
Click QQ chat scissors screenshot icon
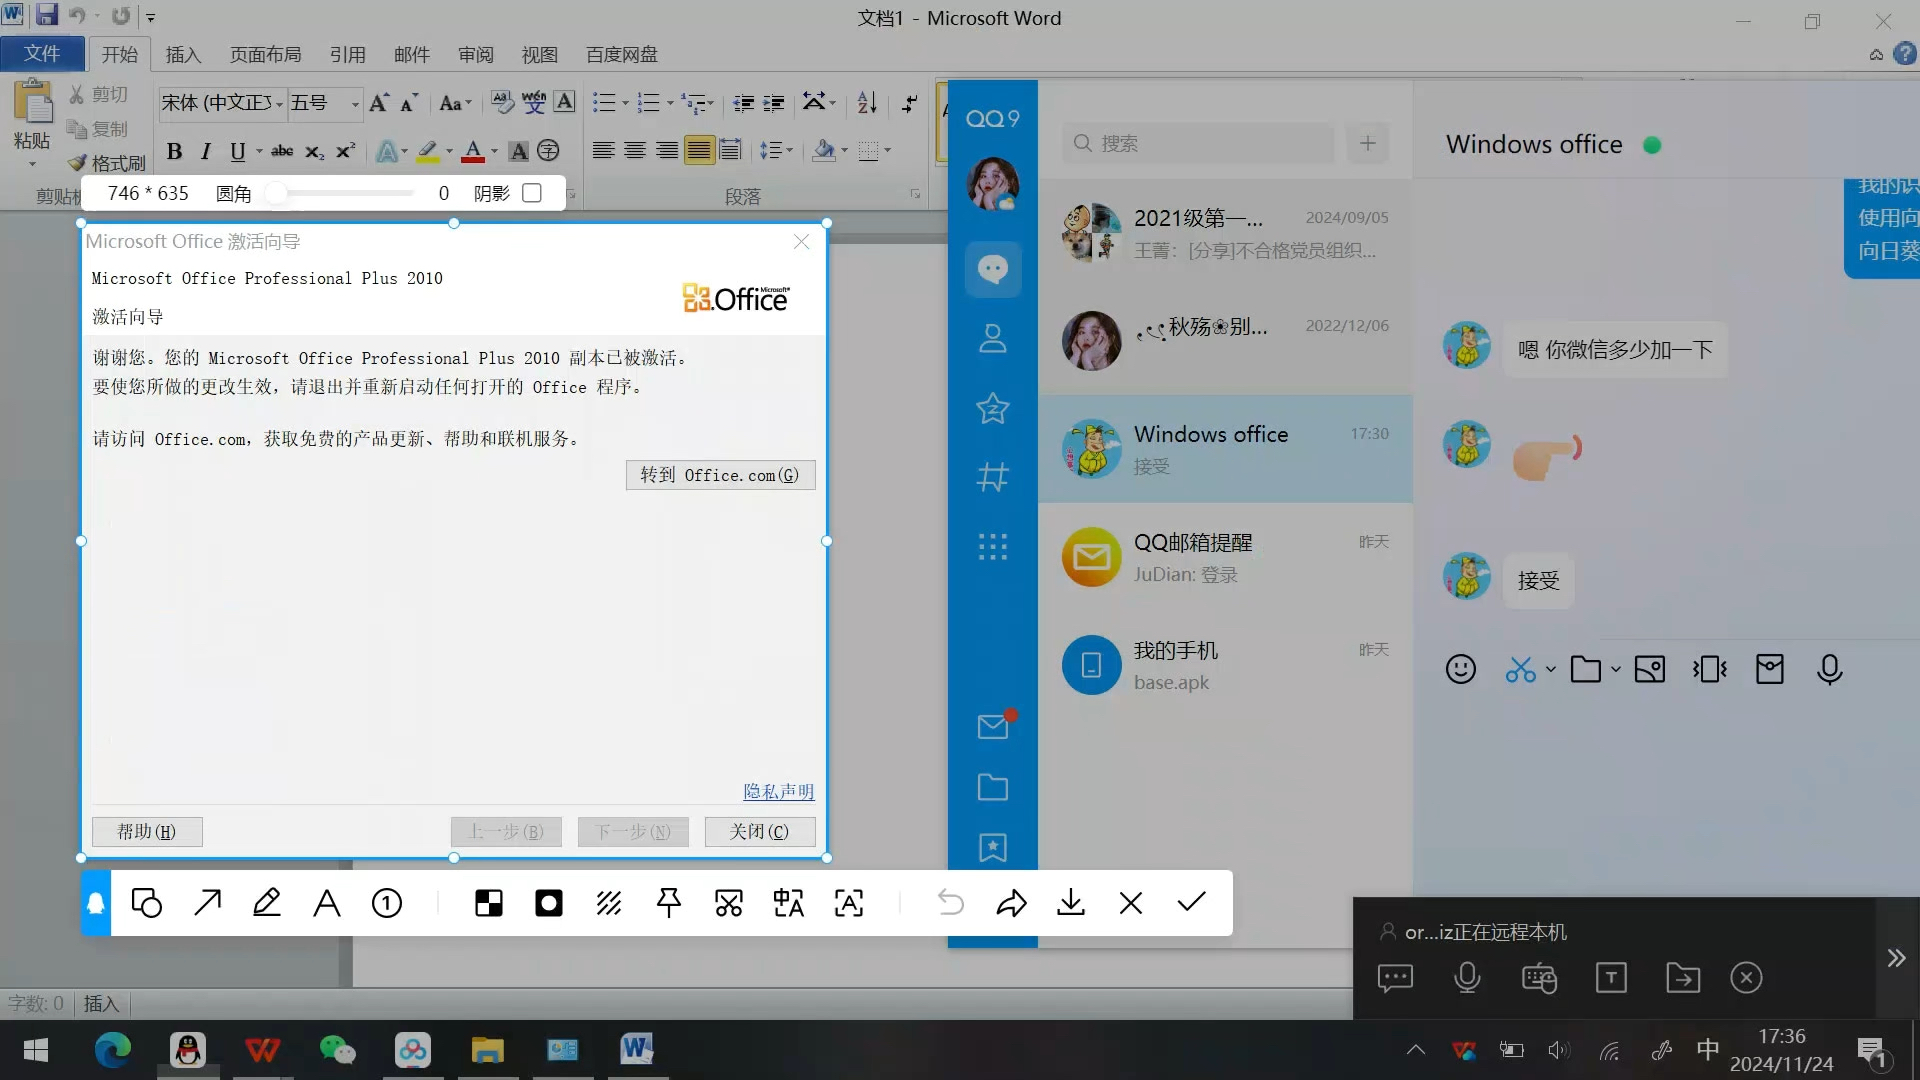tap(1521, 669)
